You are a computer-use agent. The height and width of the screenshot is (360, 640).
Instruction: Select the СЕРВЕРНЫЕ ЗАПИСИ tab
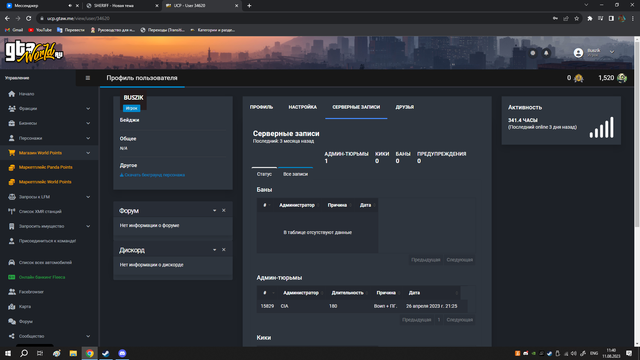356,107
